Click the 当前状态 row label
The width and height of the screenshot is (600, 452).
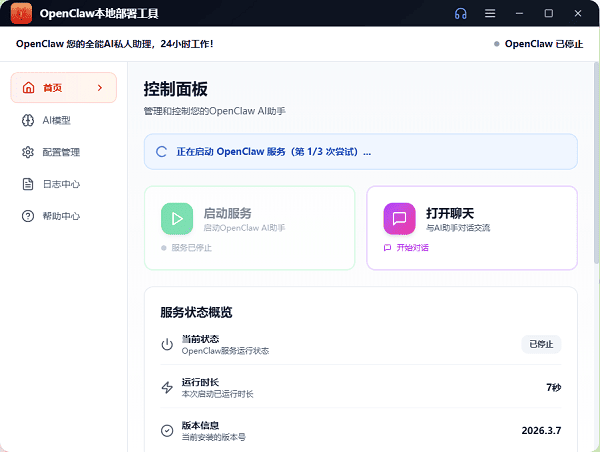coord(200,339)
